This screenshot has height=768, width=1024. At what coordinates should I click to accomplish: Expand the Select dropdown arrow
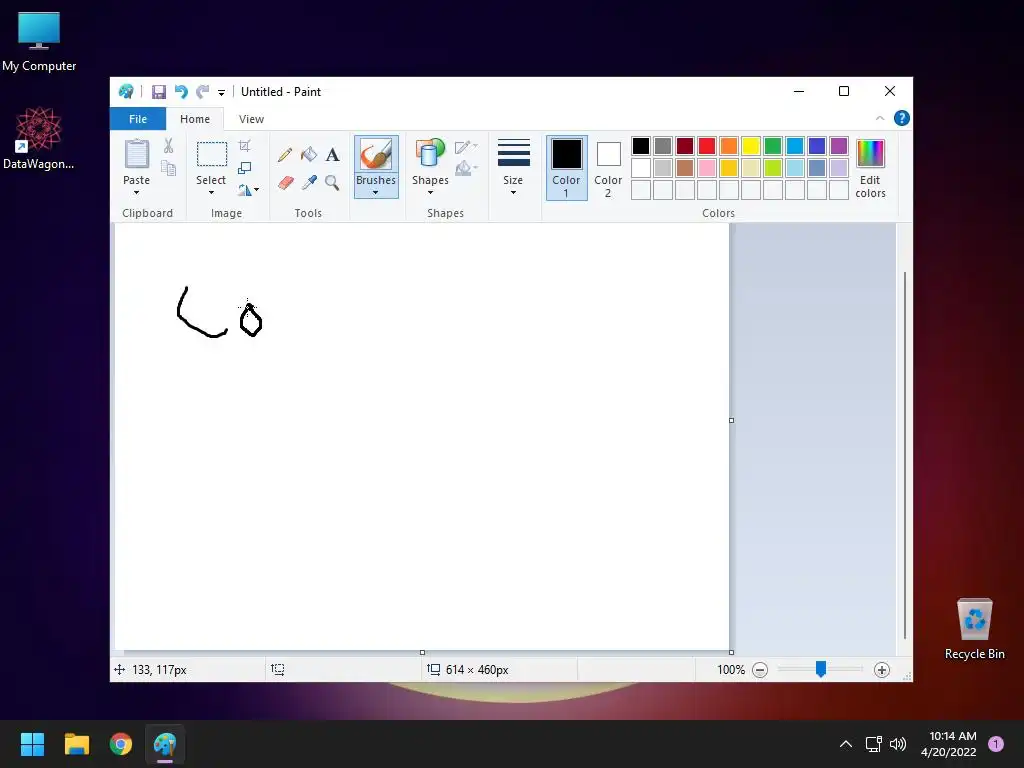(x=211, y=193)
